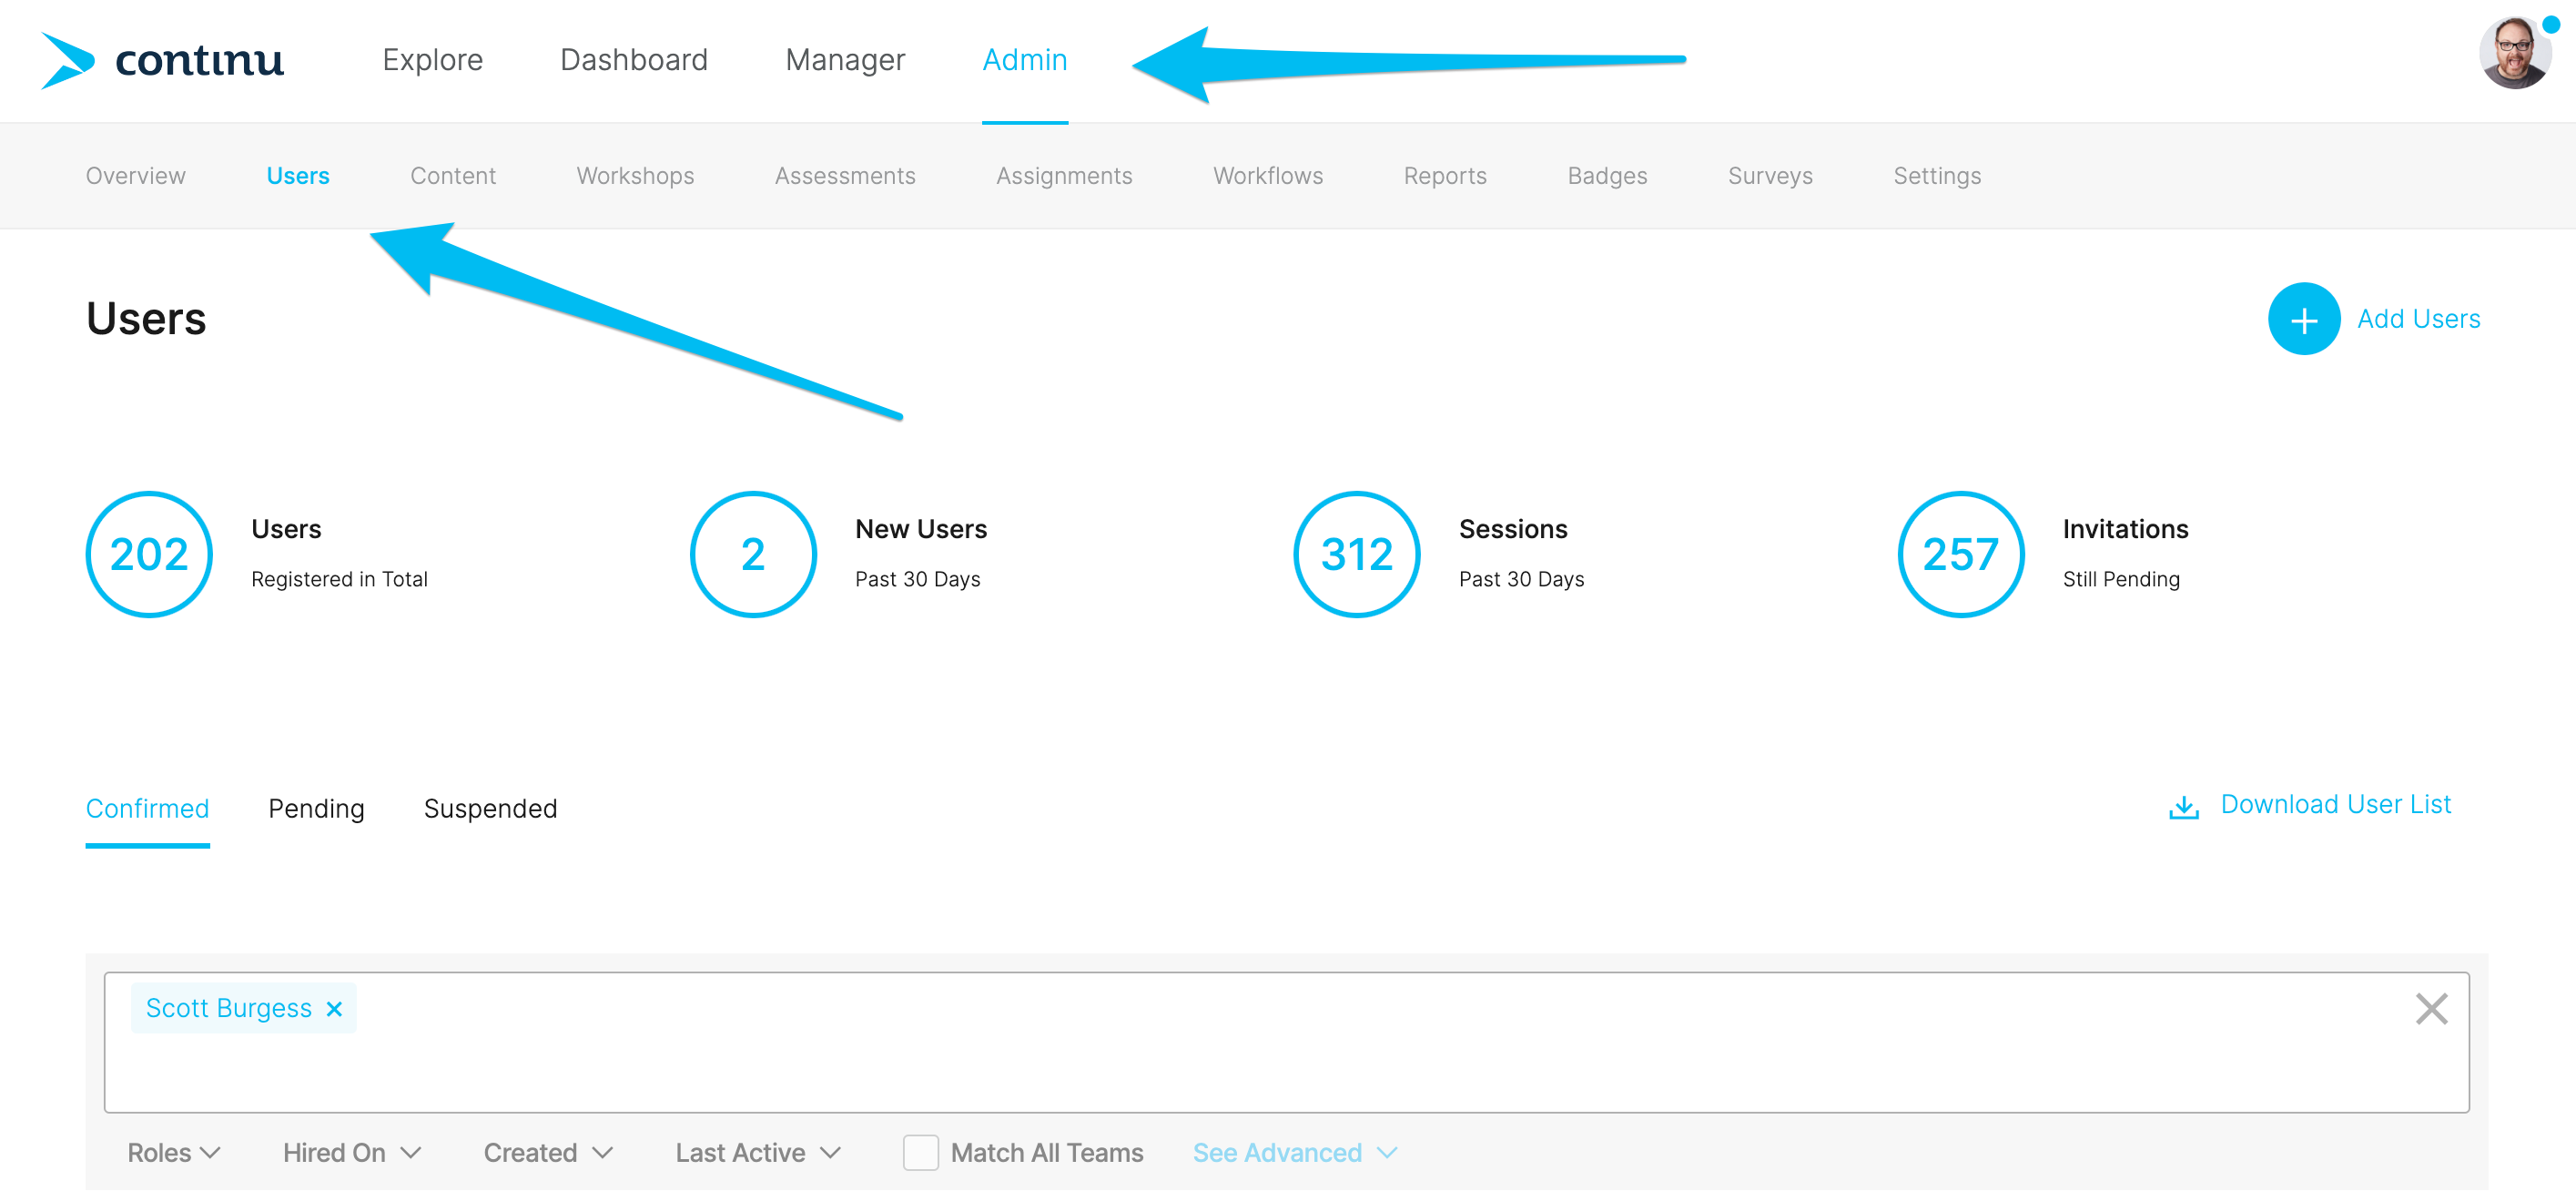Click the "Still Pending" label
This screenshot has height=1191, width=2576.
click(x=2121, y=580)
